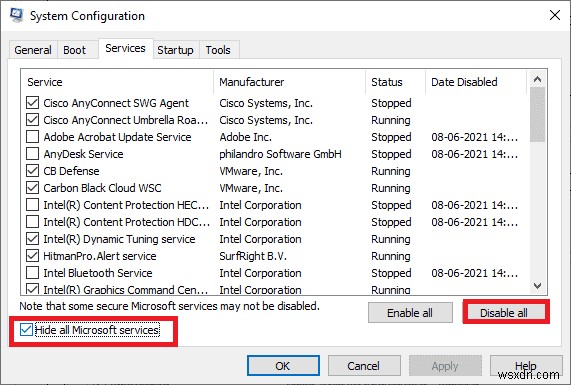Image resolution: width=571 pixels, height=385 pixels.
Task: Click Stopped status of Cisco AnyConnect SWG Agent
Action: [x=391, y=103]
